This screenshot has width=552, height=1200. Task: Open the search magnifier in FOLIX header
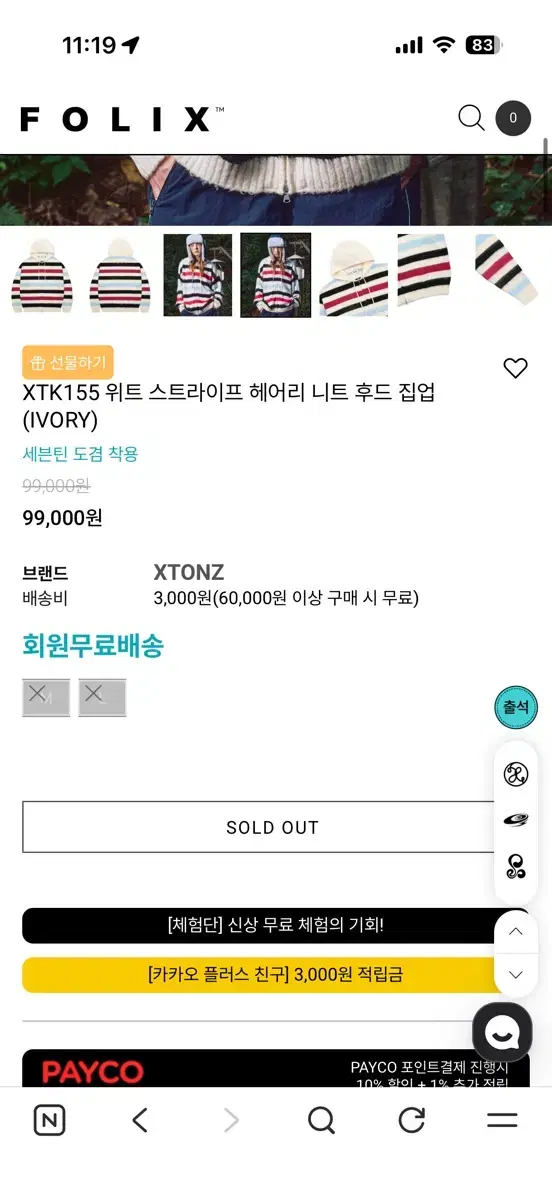(x=471, y=118)
